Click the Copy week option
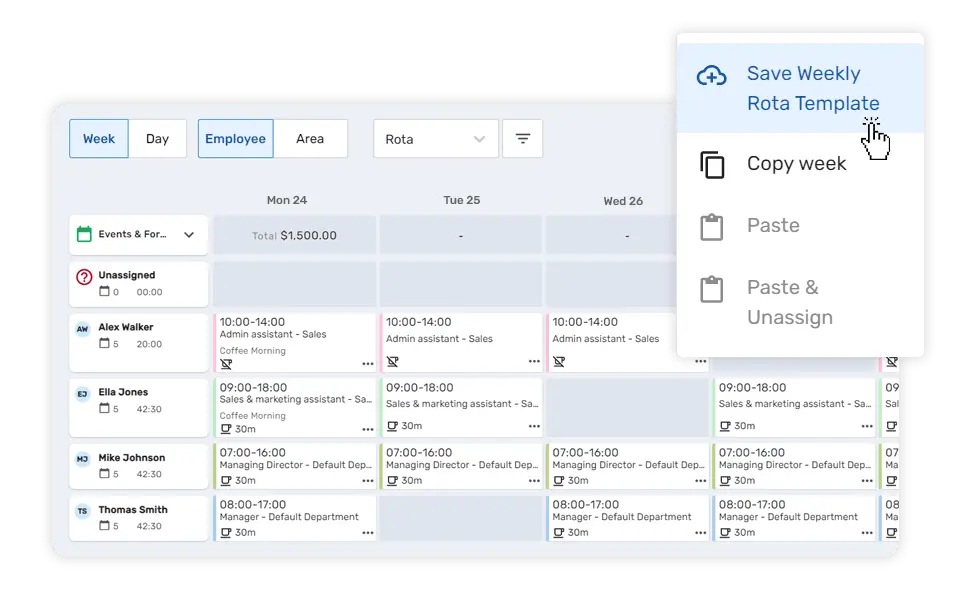Image resolution: width=964 pixels, height=603 pixels. point(796,163)
